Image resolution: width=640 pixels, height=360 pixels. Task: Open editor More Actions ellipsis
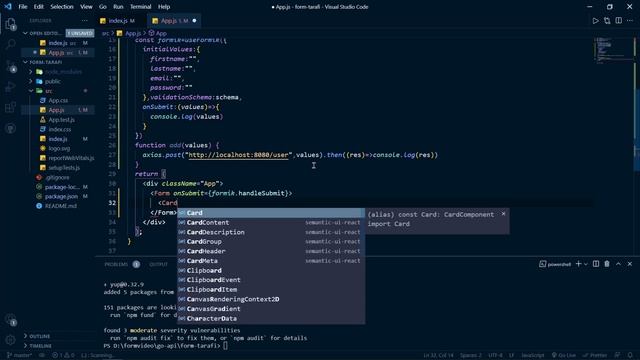tap(630, 21)
